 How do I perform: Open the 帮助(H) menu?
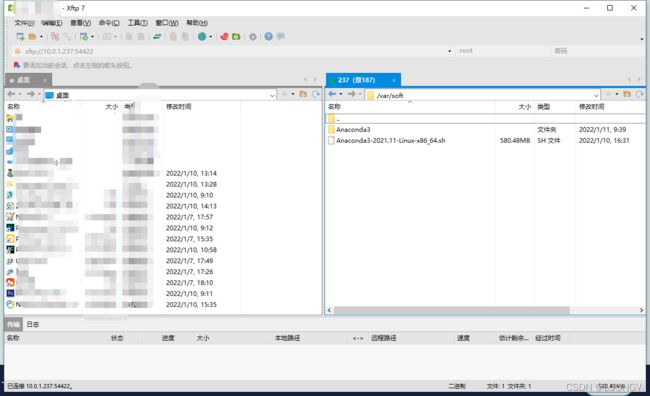point(196,23)
